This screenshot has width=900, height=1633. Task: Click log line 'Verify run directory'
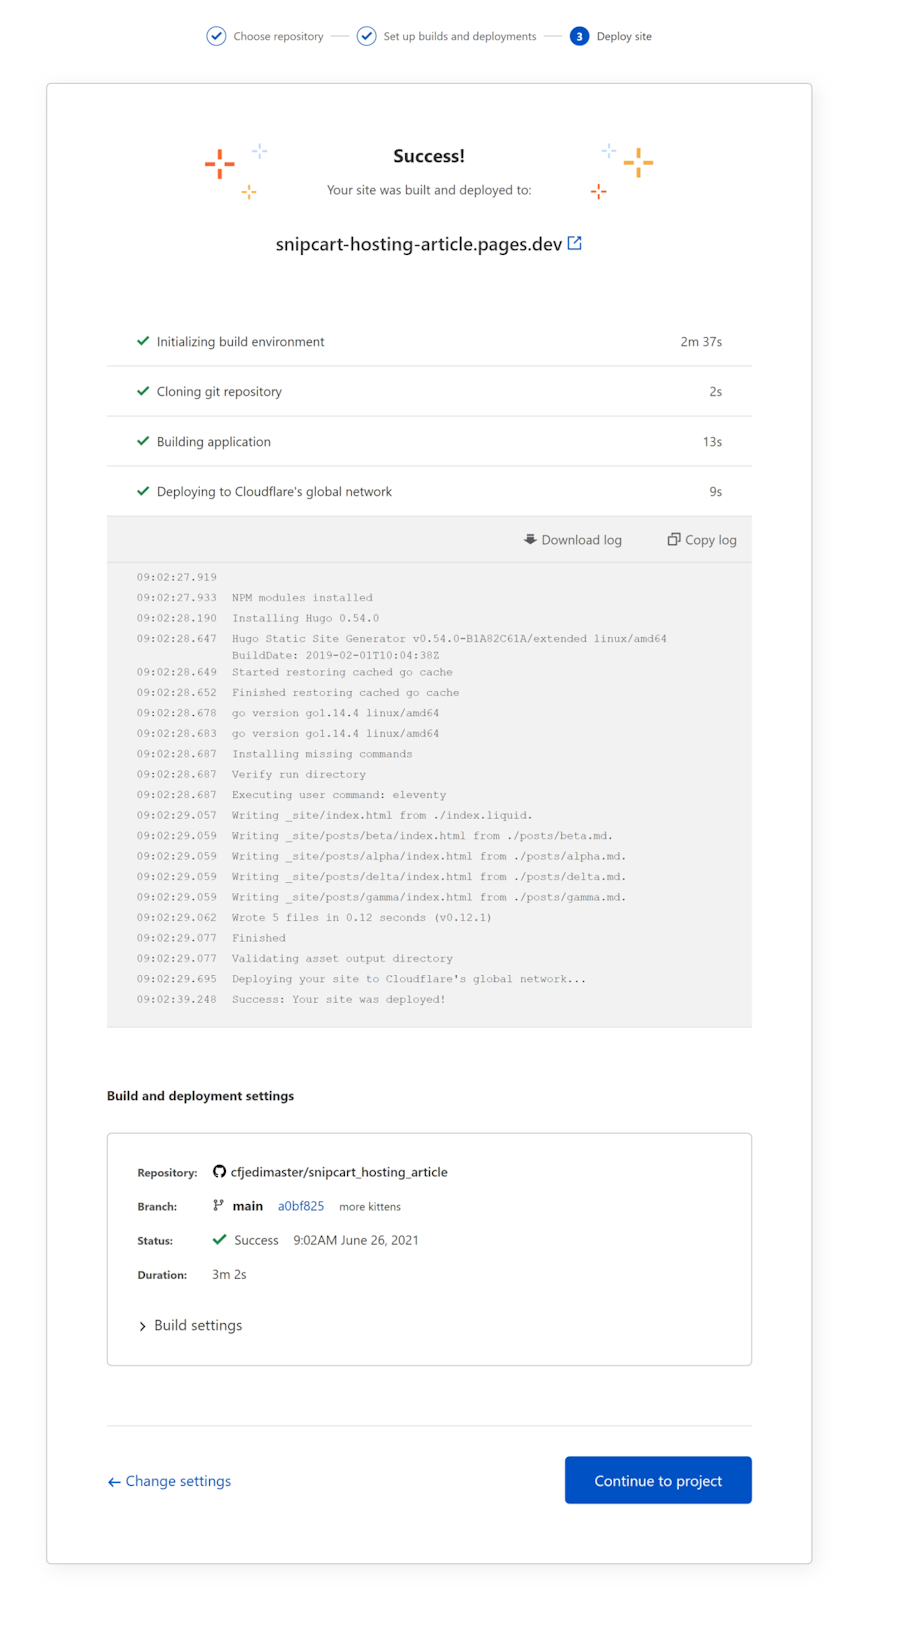point(299,775)
